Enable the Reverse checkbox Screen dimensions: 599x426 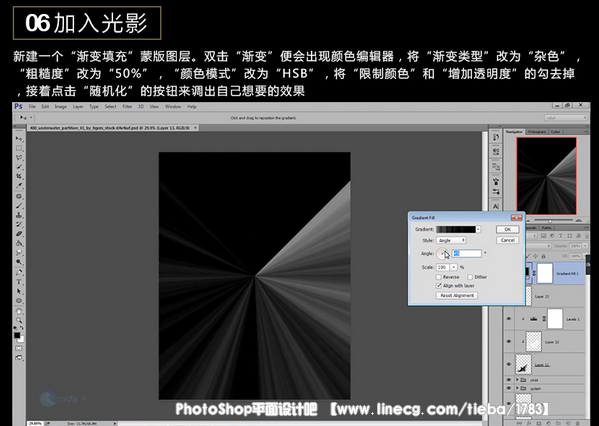tap(439, 277)
